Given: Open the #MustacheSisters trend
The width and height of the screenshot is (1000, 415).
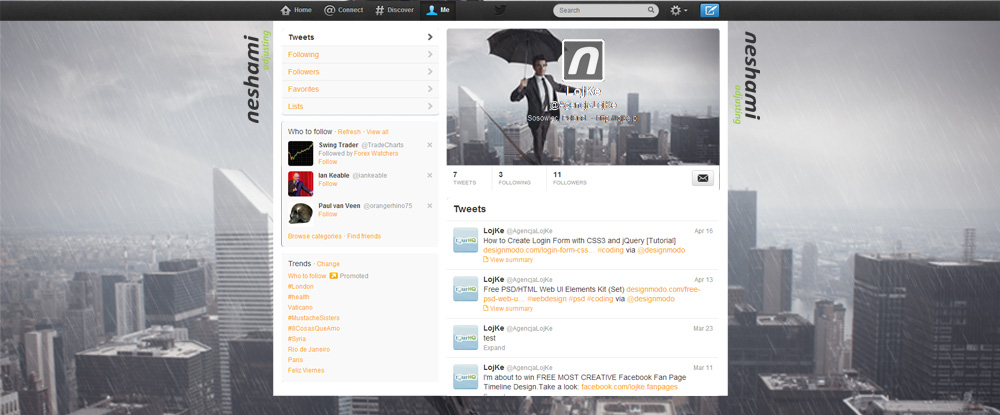Looking at the screenshot, I should click(x=313, y=317).
